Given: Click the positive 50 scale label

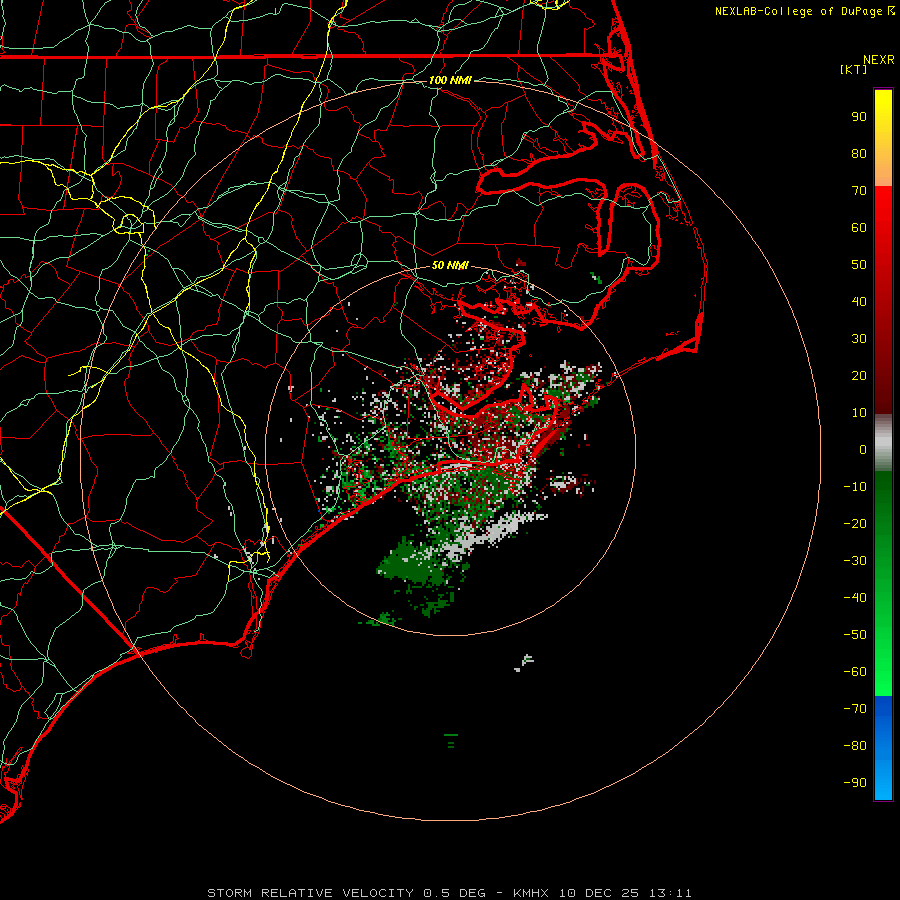Looking at the screenshot, I should click(x=859, y=265).
